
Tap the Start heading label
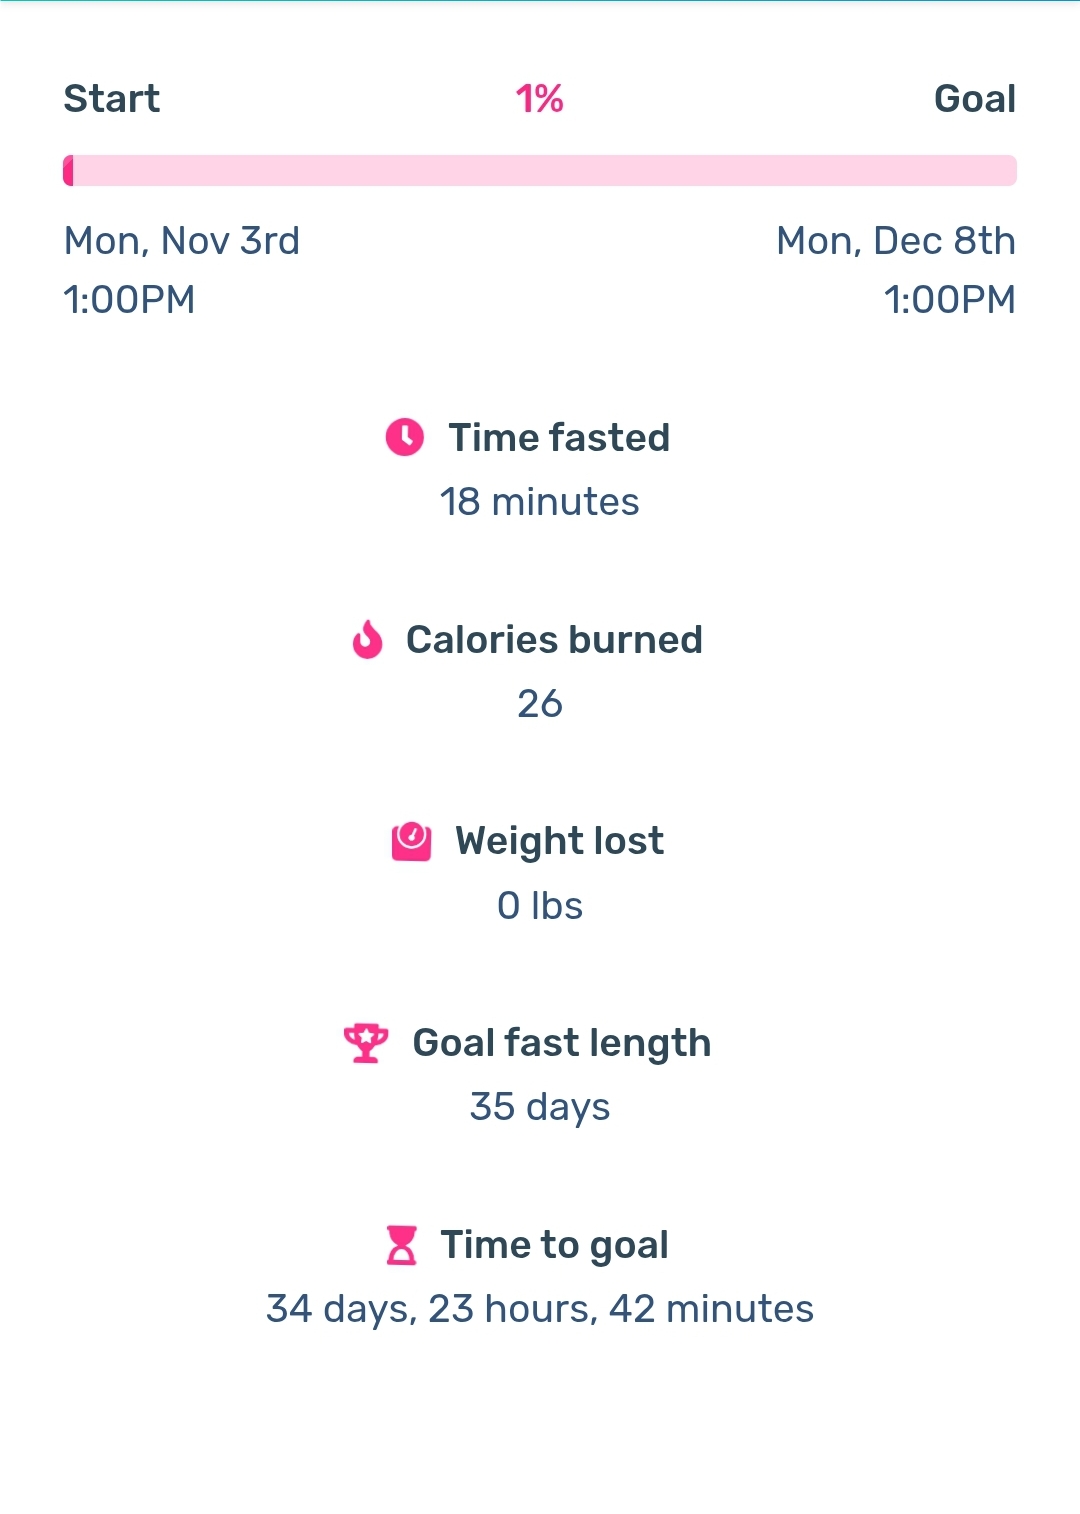pos(112,99)
